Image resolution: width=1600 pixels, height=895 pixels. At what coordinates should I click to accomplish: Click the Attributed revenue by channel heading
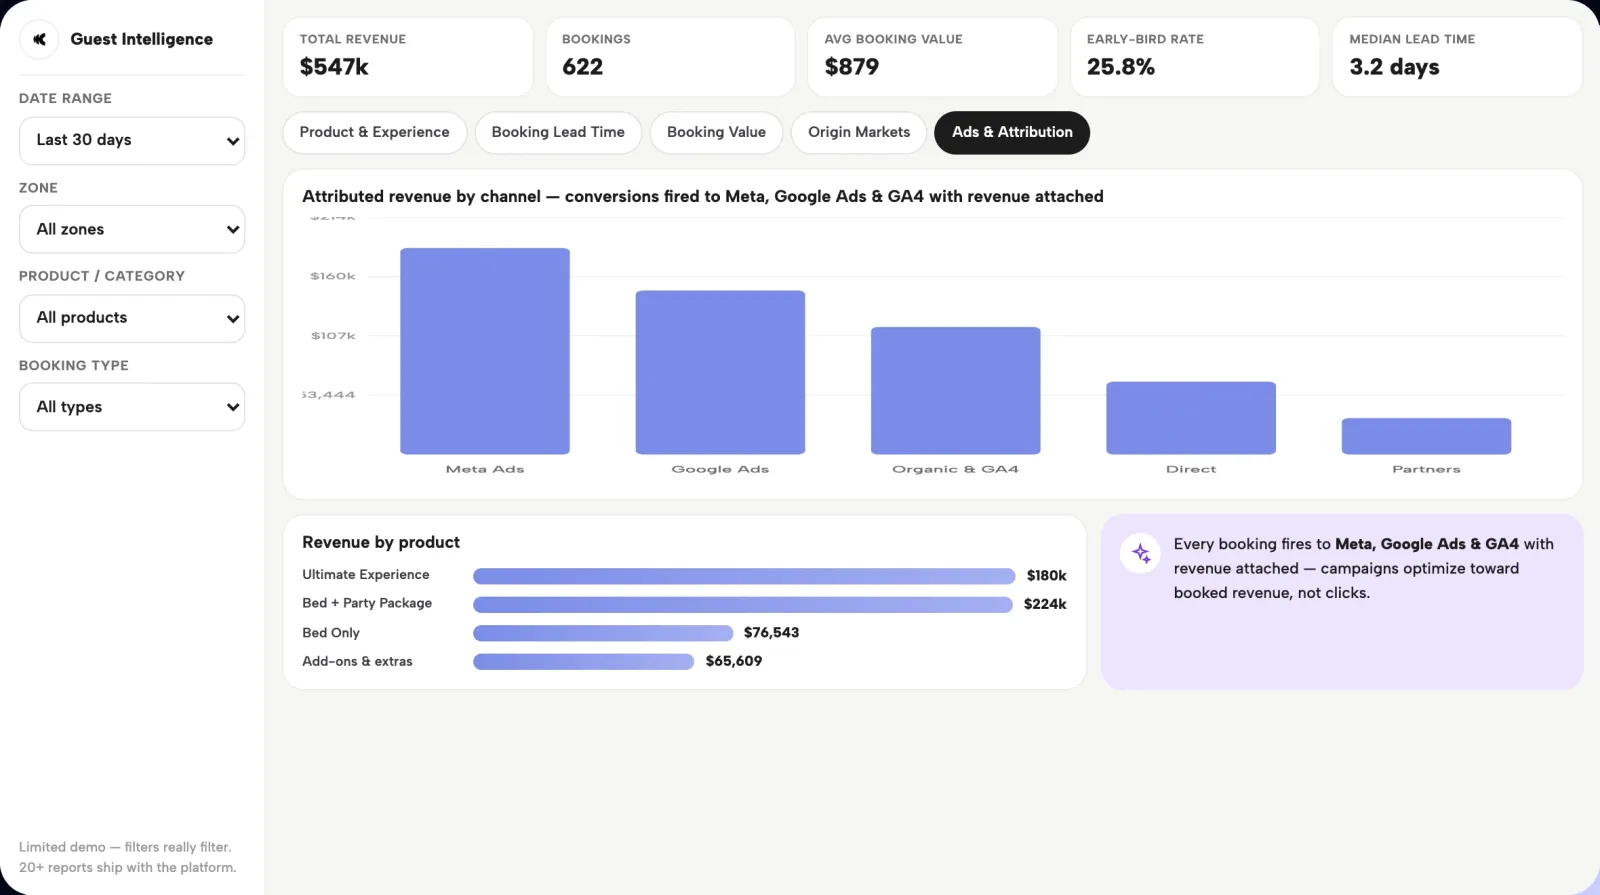703,197
